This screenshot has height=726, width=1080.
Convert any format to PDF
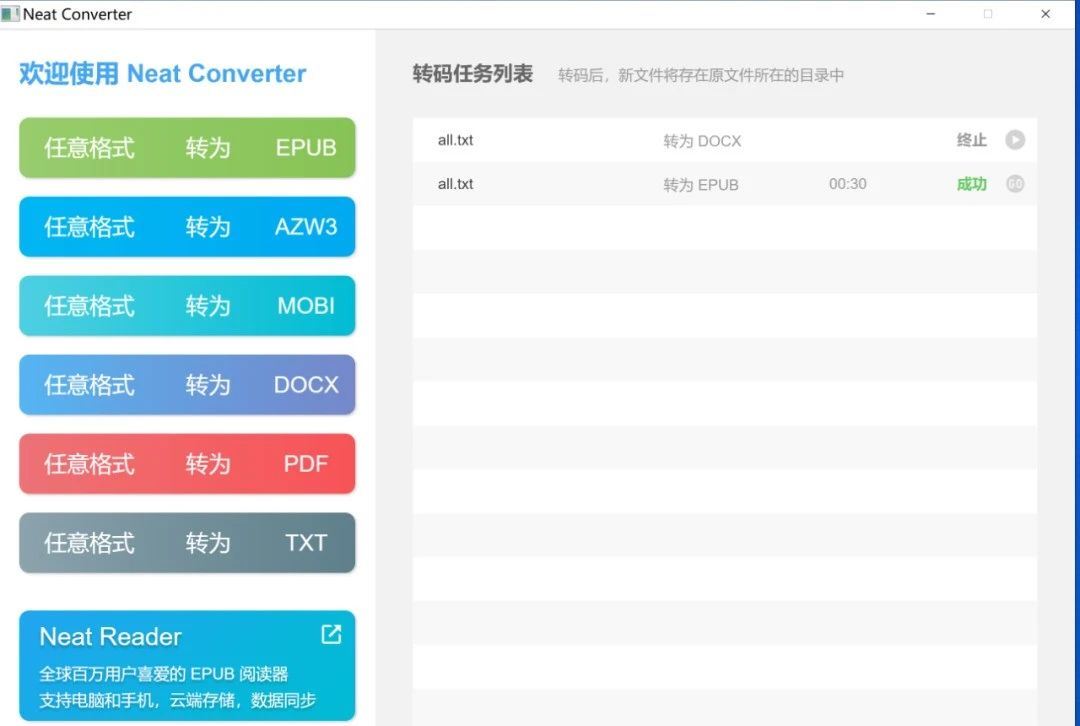coord(187,464)
